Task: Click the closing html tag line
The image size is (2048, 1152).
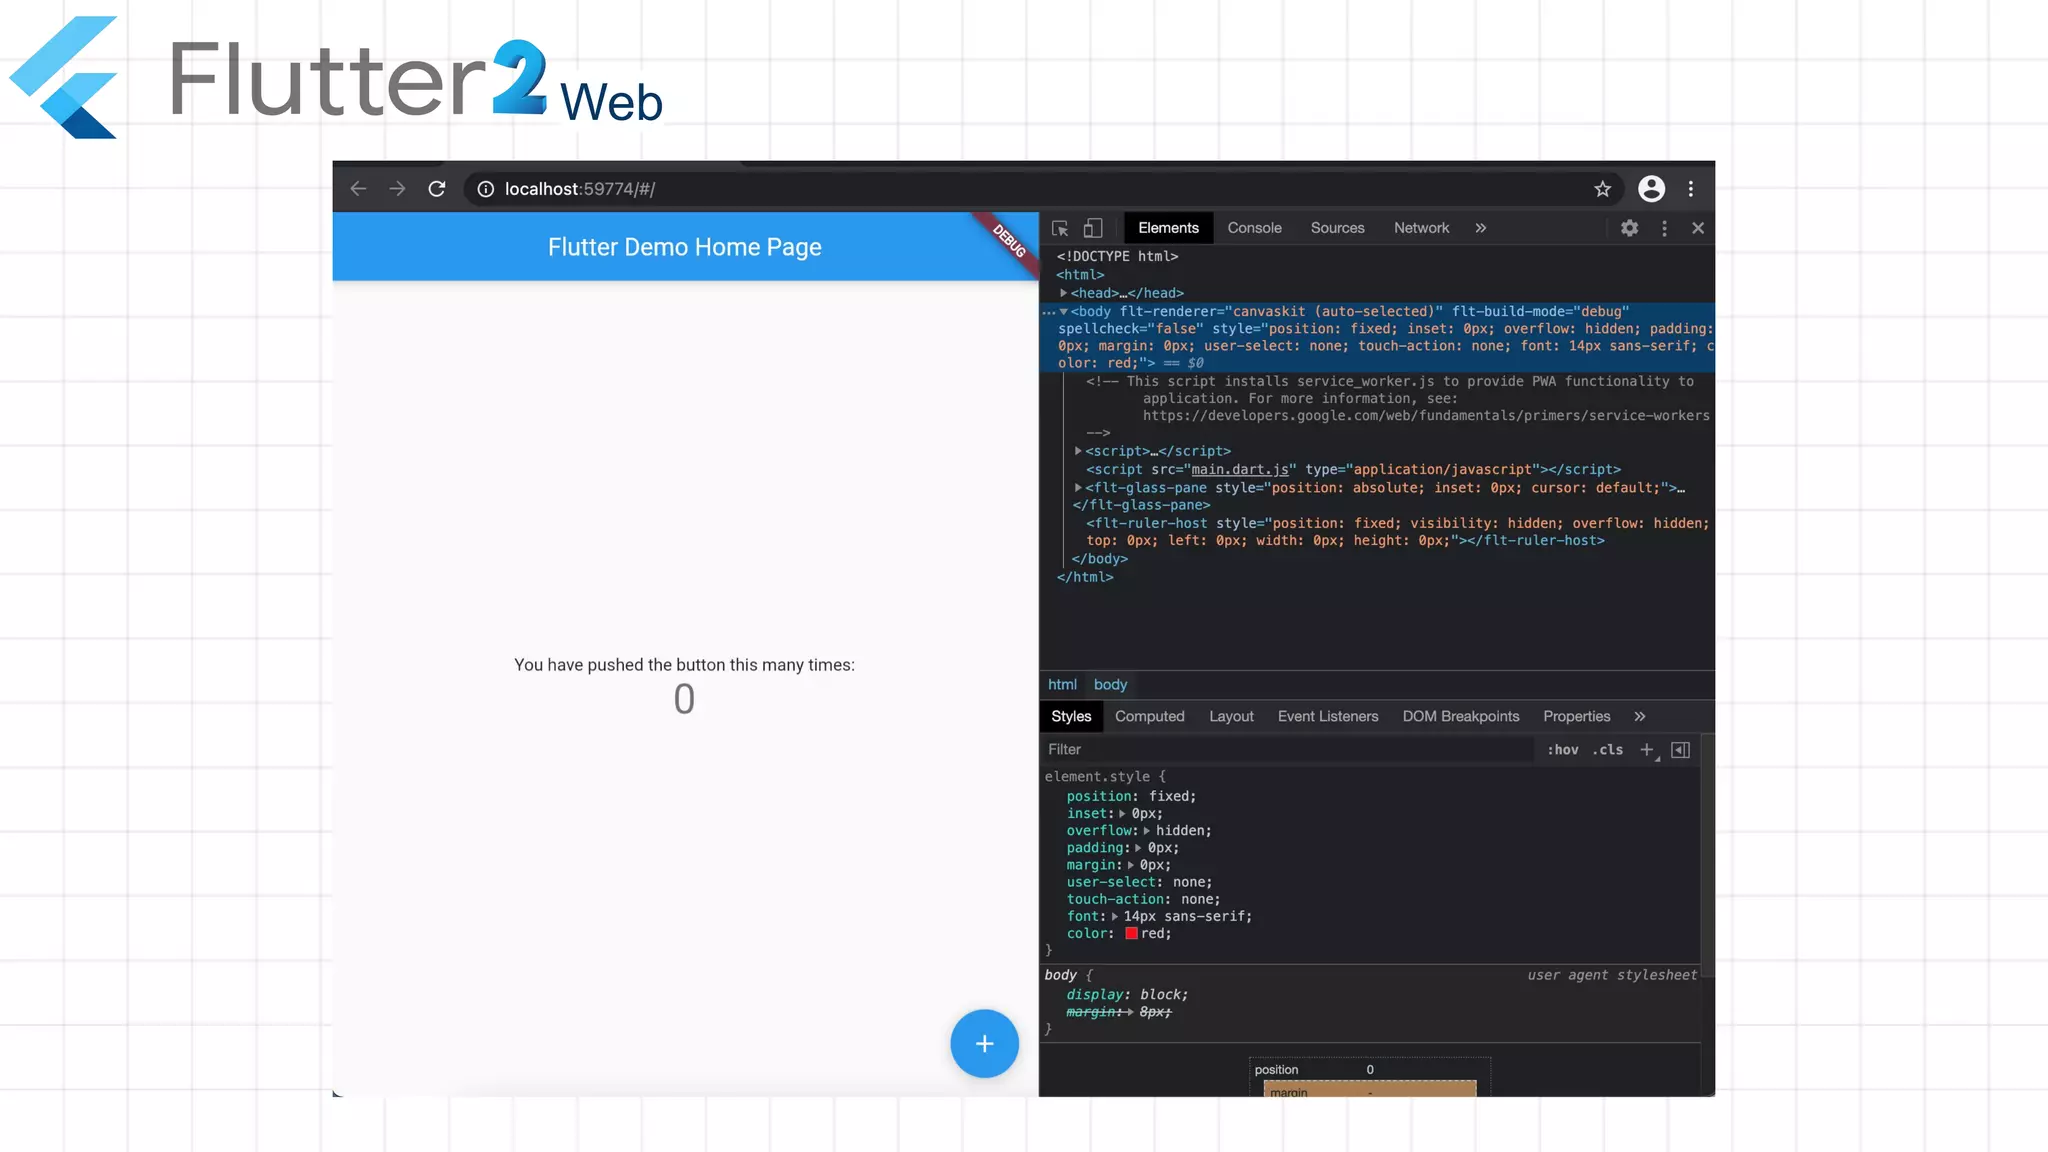Action: [1085, 577]
